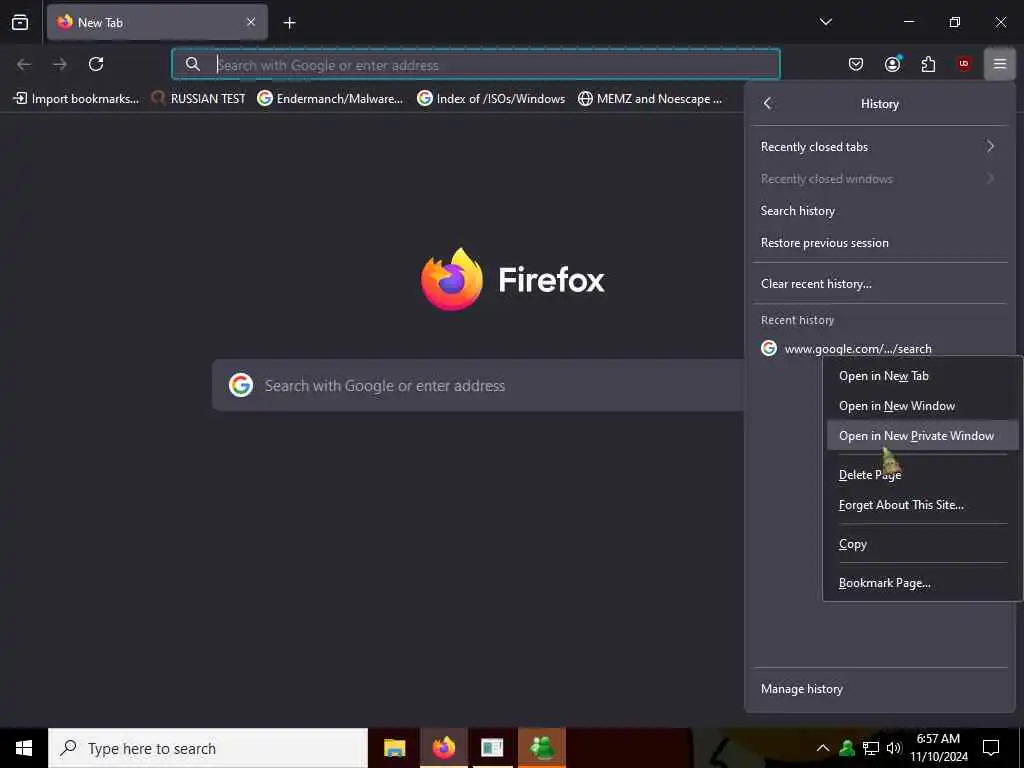Click the Firefox logo on page
This screenshot has width=1024, height=768.
click(451, 279)
